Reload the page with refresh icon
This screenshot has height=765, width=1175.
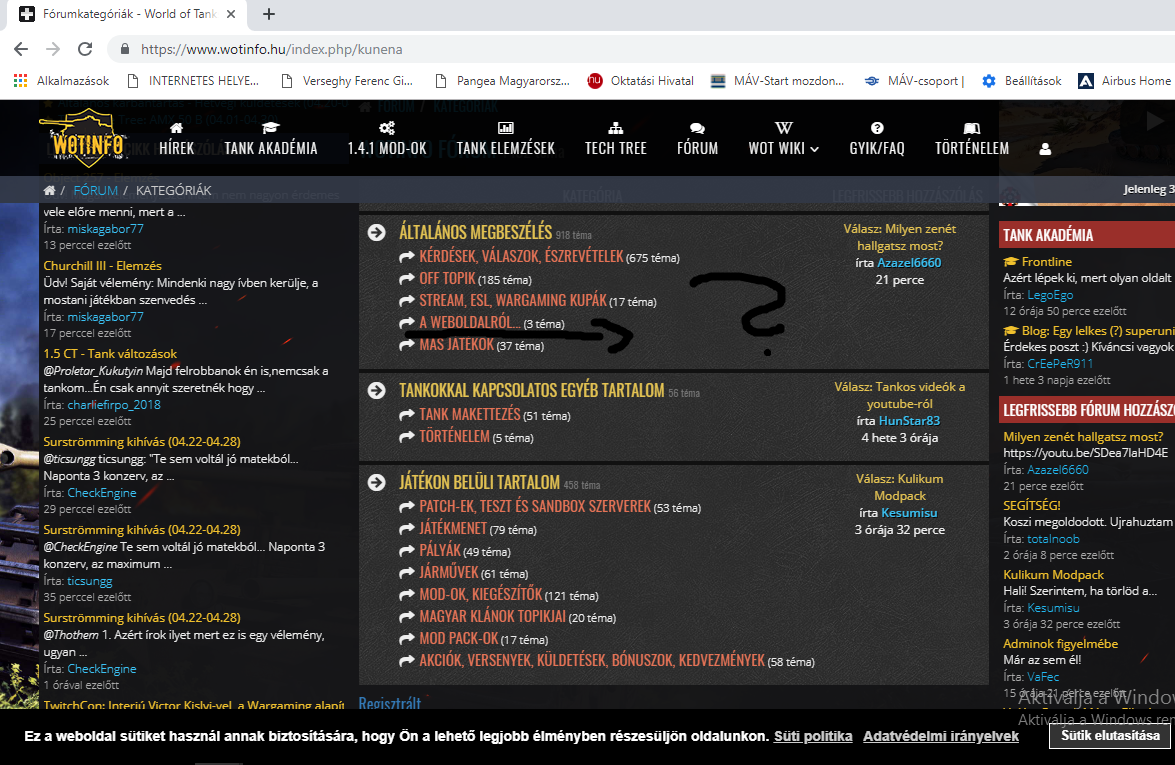85,49
